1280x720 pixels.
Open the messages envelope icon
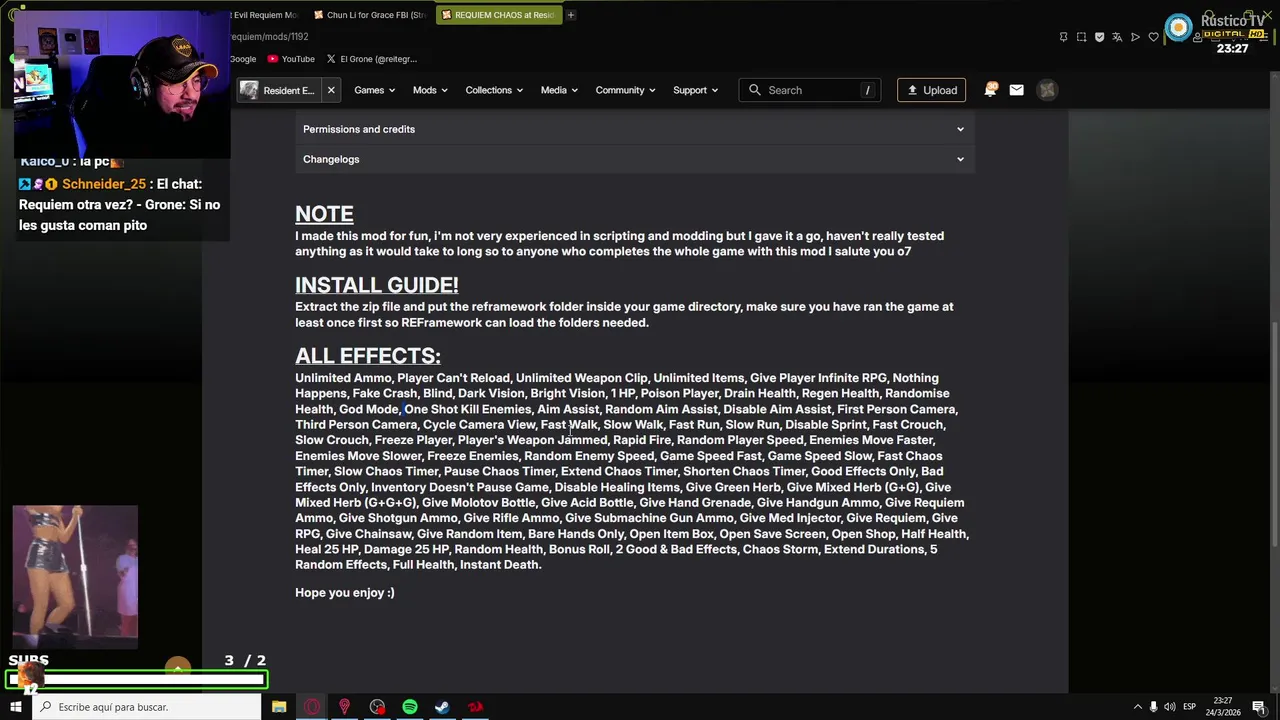pos(1016,90)
